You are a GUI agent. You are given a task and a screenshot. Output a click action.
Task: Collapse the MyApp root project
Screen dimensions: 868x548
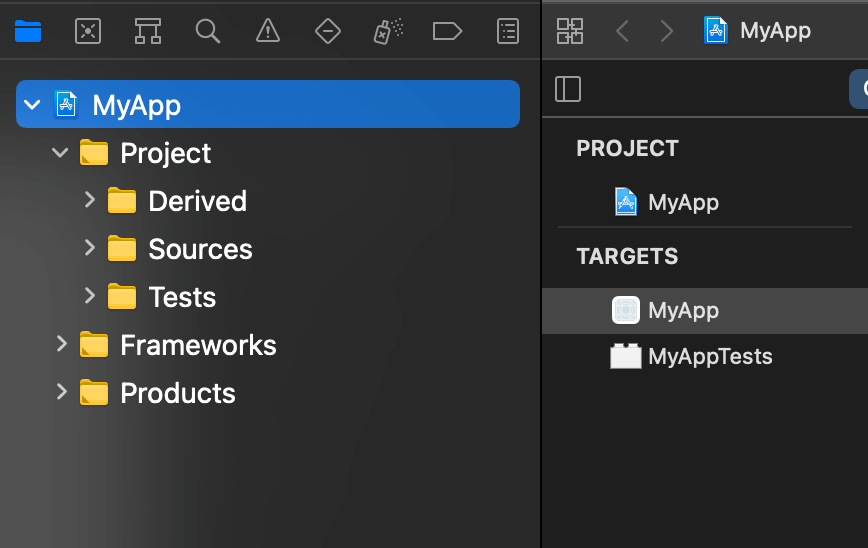[x=32, y=104]
